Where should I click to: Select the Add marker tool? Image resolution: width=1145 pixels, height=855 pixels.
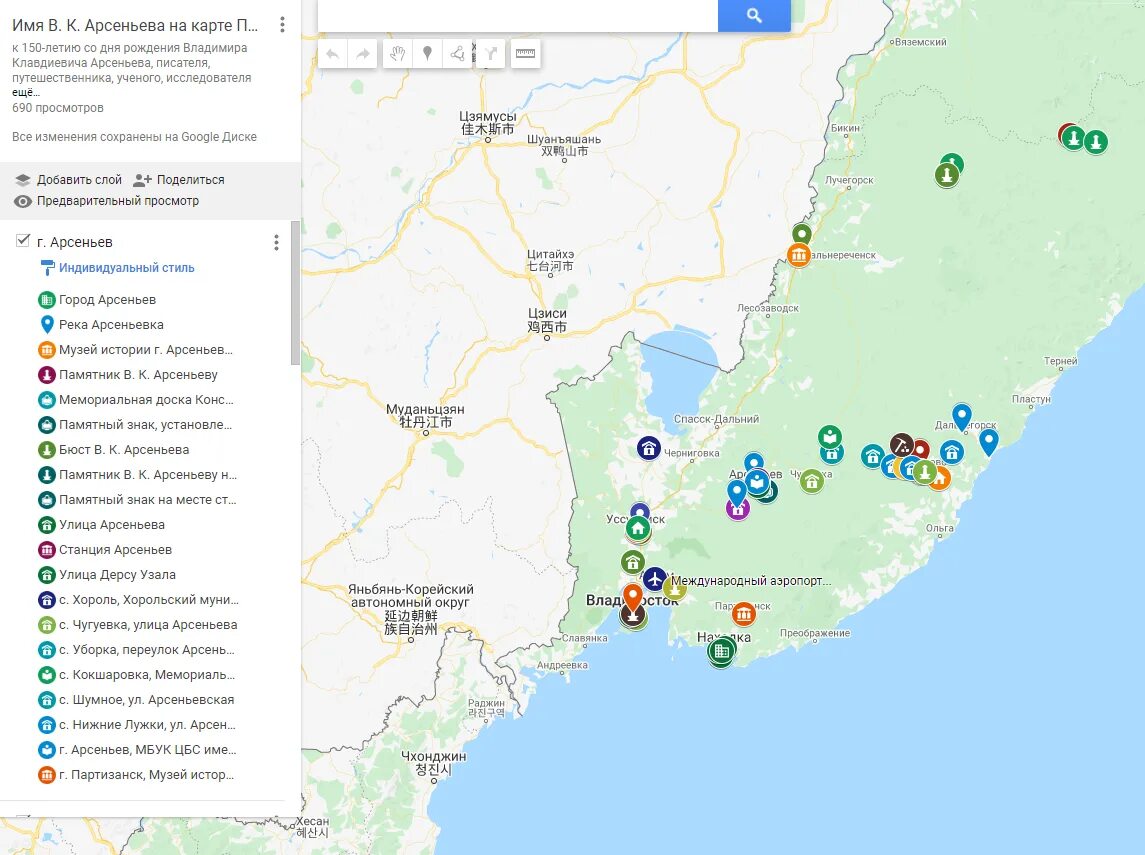(427, 54)
